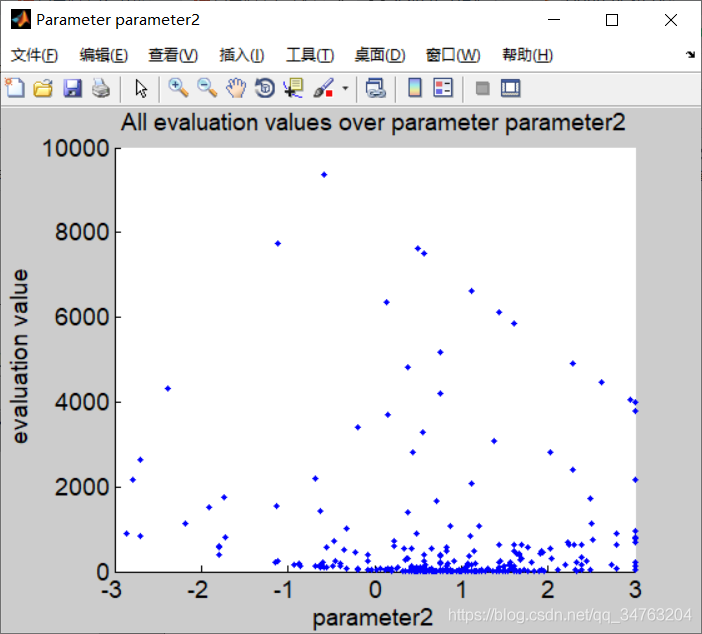Enable the Rotate 3D tool
Viewport: 702px width, 634px height.
265,88
